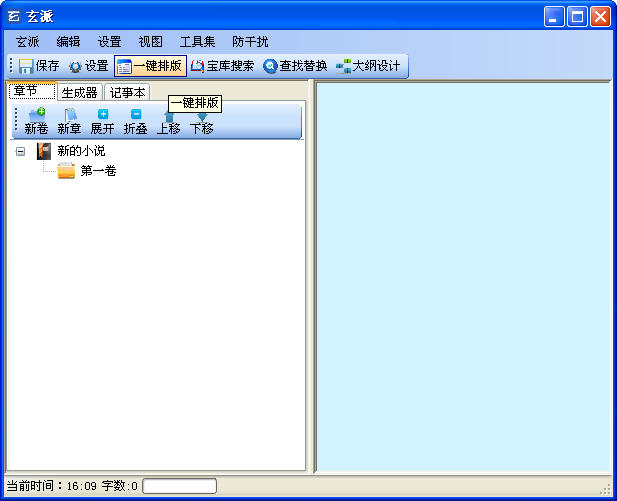The image size is (617, 501).
Task: Switch to the 记事本 tab
Action: pos(127,93)
